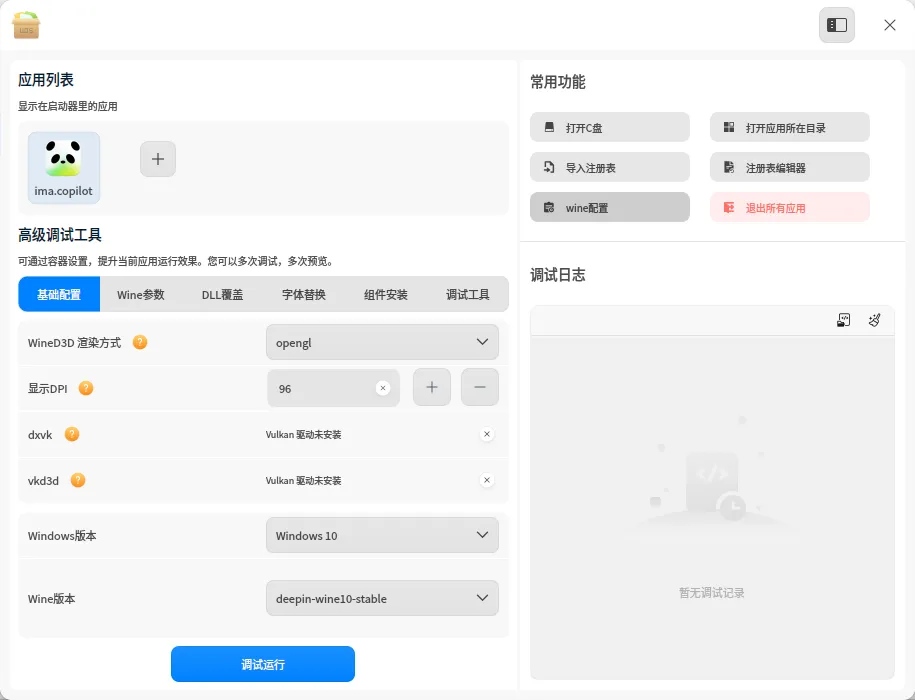
Task: Switch to the Wine参数 tab
Action: 141,295
